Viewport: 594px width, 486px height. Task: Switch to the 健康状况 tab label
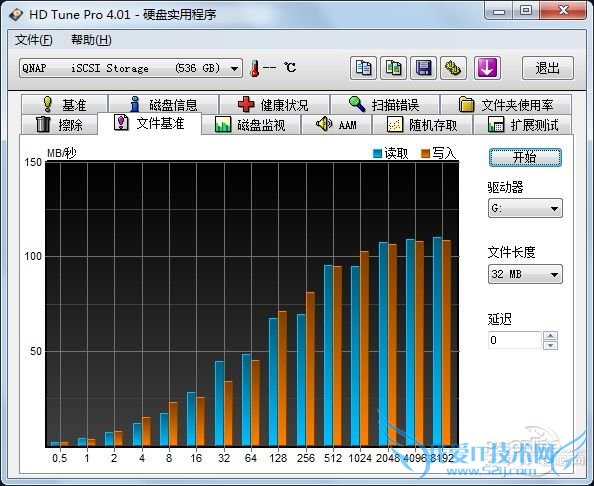pyautogui.click(x=284, y=105)
